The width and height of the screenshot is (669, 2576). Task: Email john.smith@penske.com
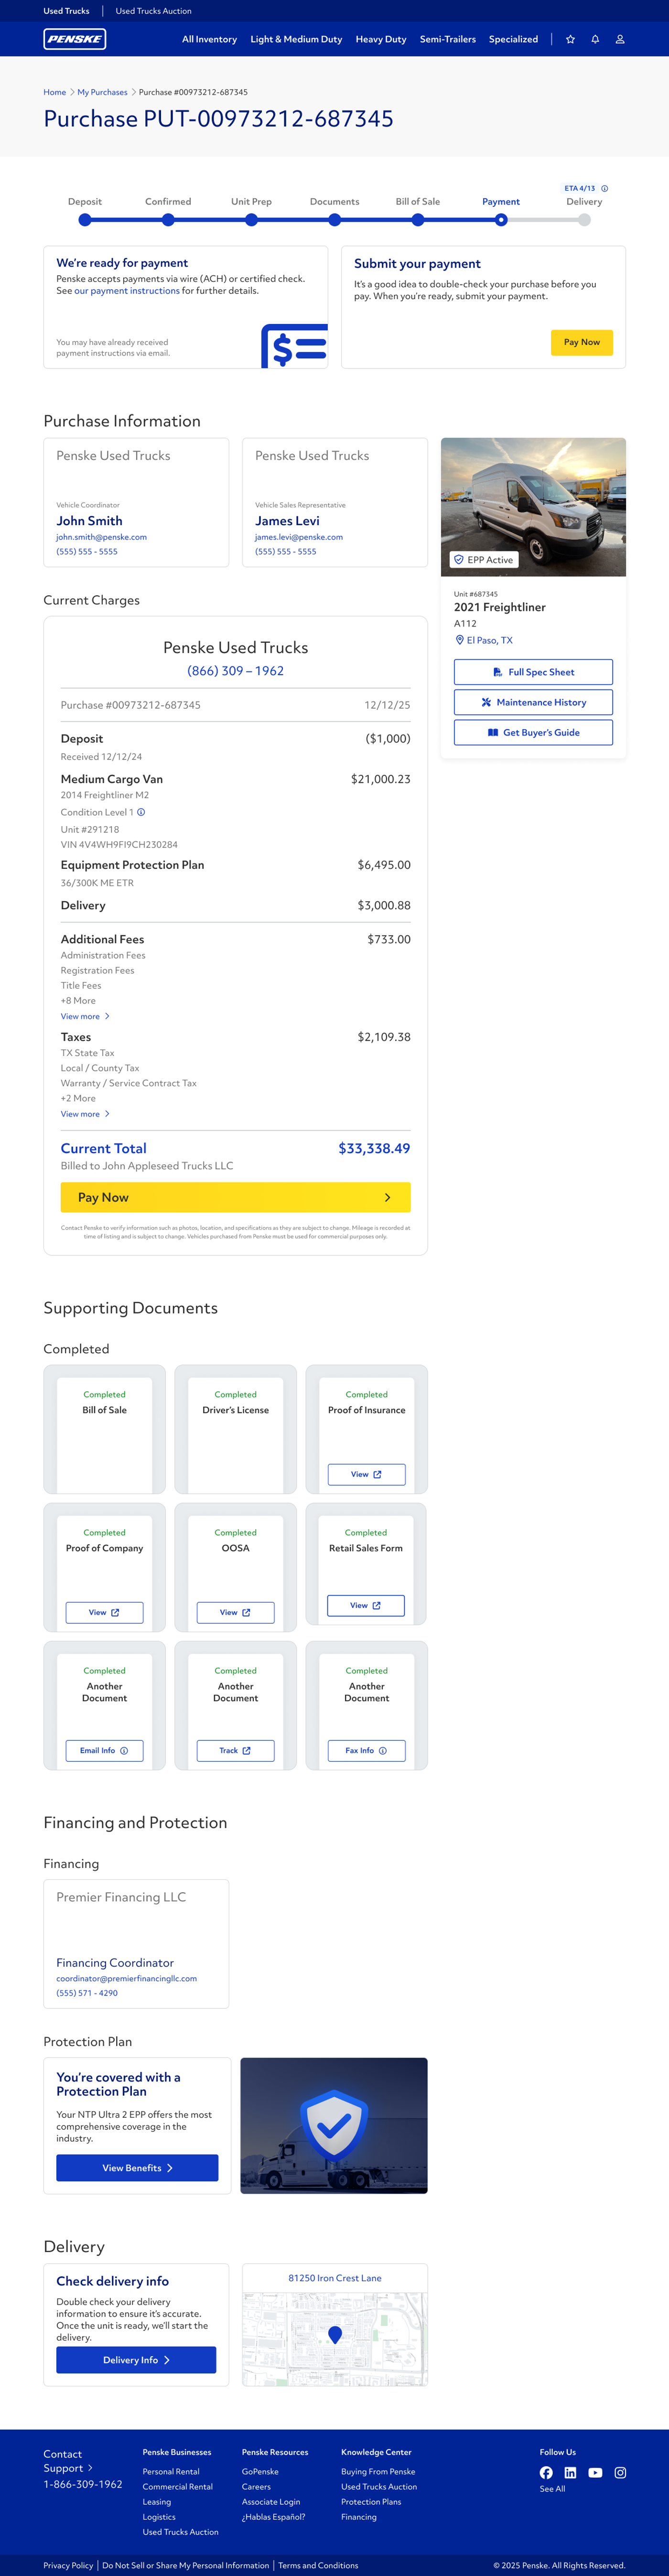point(101,537)
